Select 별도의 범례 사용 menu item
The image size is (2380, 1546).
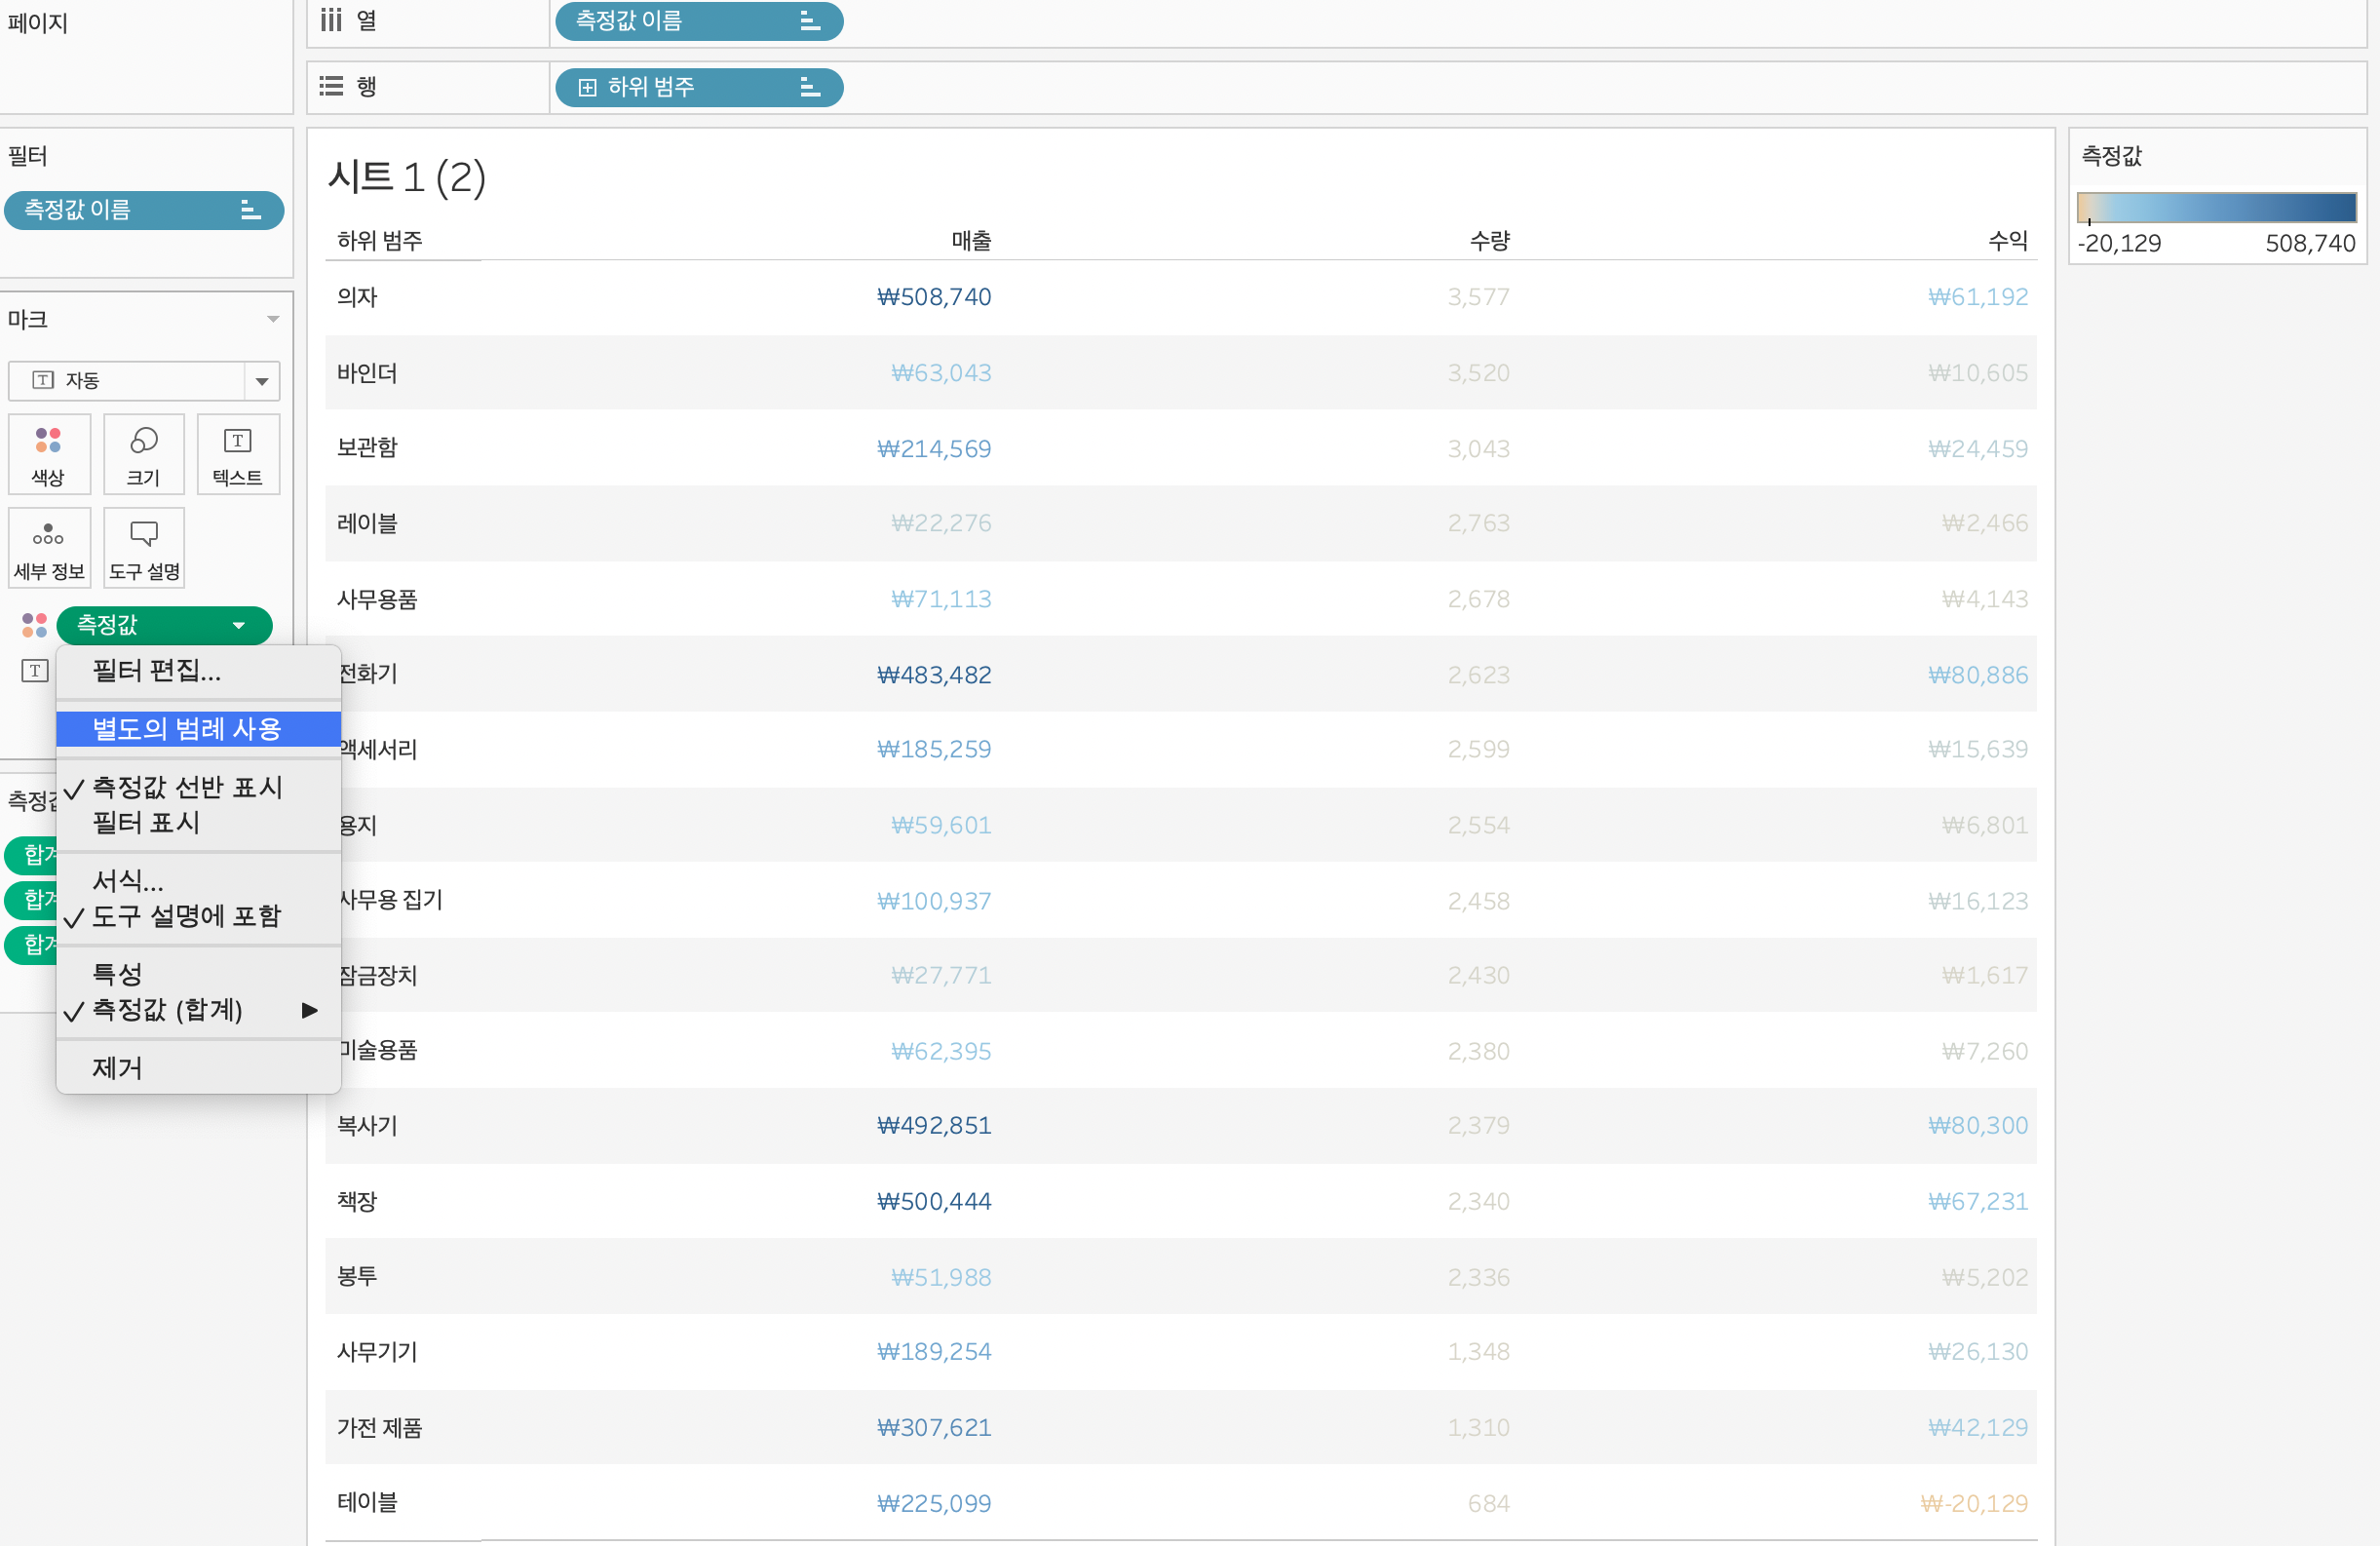(186, 729)
